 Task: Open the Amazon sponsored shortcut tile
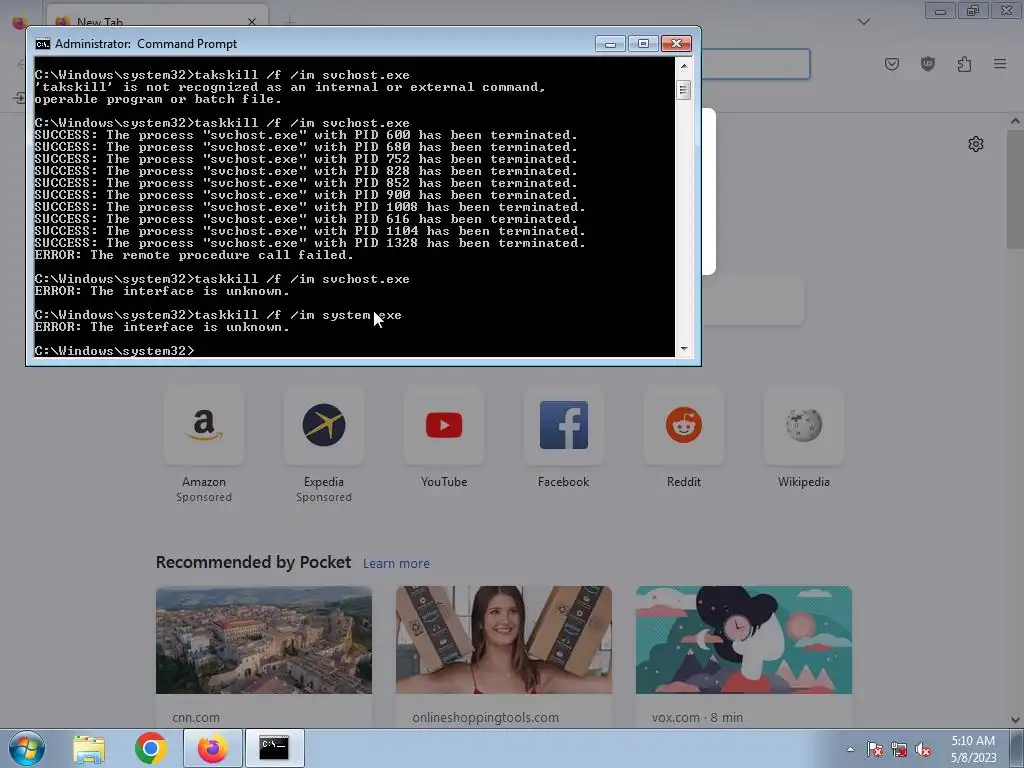pos(204,426)
